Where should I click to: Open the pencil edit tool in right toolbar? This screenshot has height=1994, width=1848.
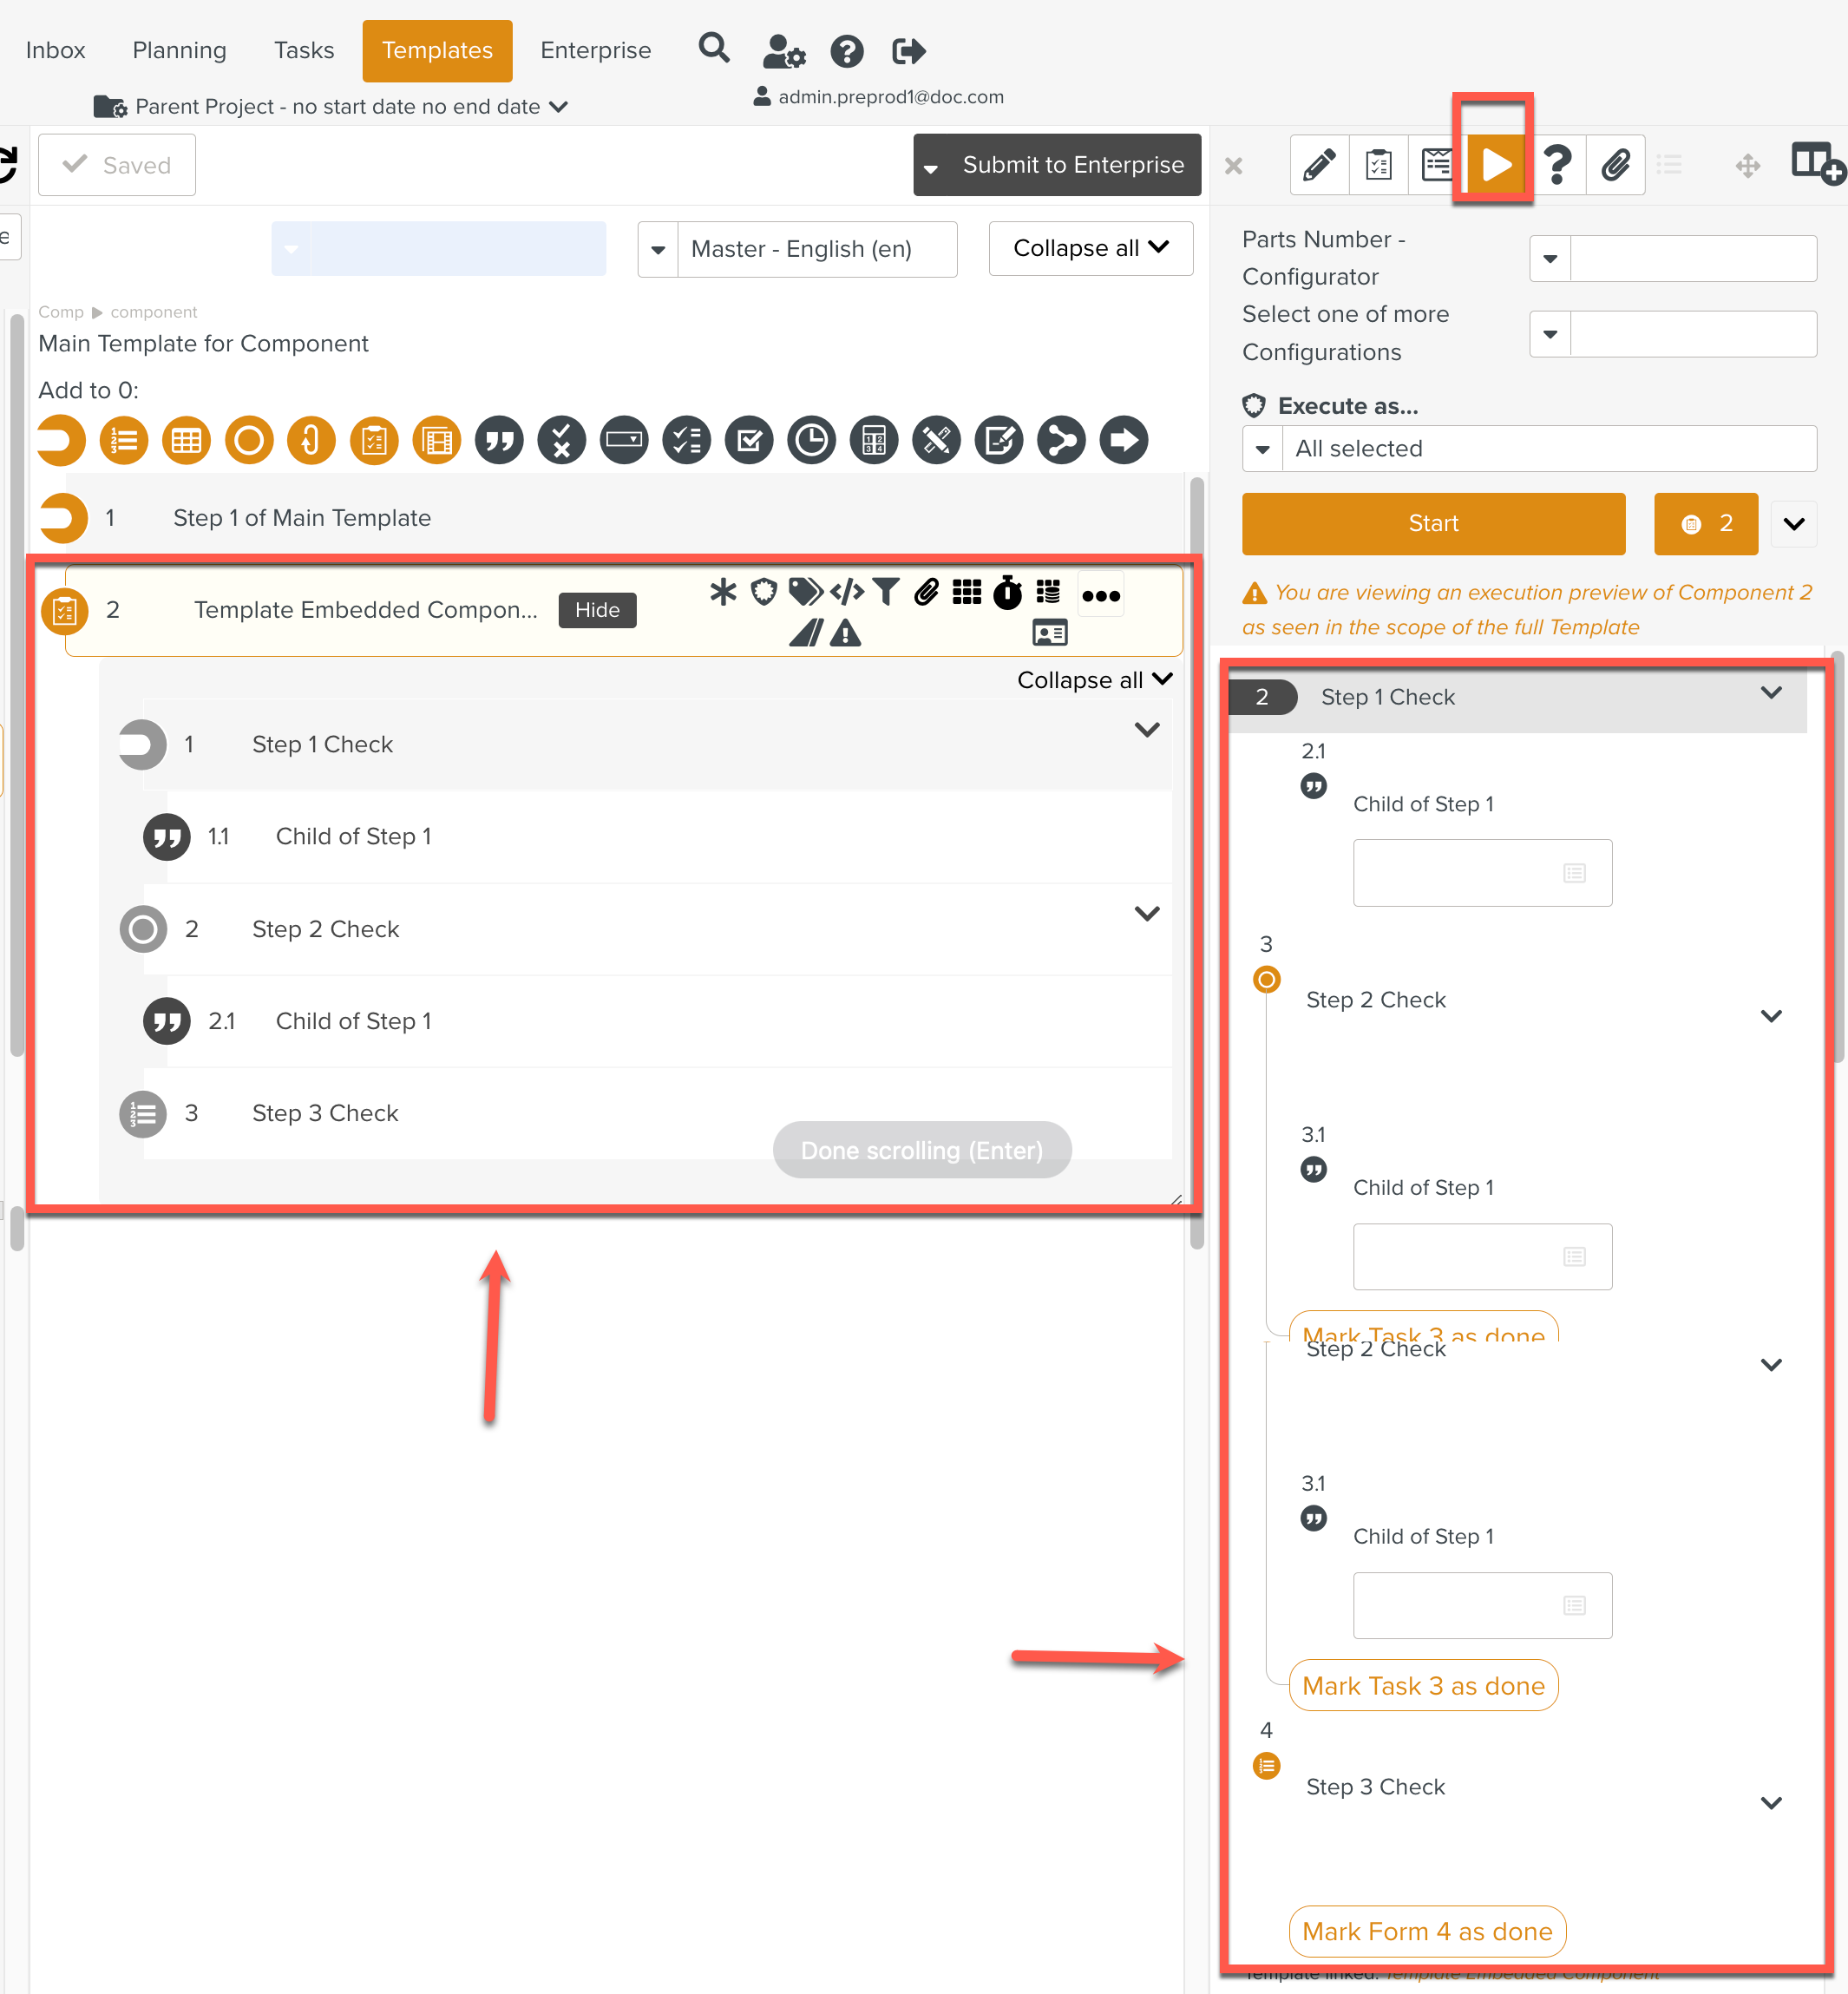(x=1320, y=164)
